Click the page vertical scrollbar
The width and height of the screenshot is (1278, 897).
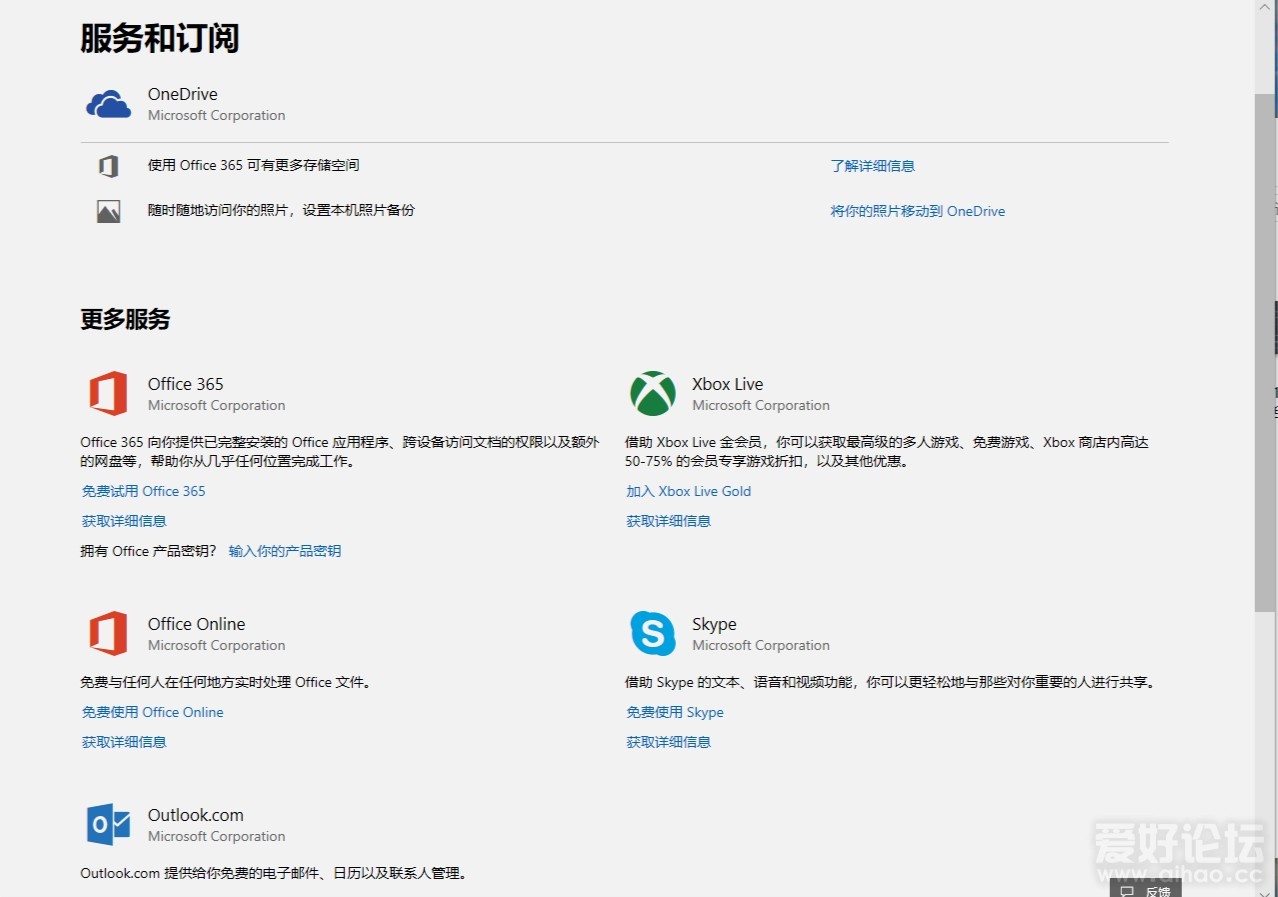point(1265,350)
